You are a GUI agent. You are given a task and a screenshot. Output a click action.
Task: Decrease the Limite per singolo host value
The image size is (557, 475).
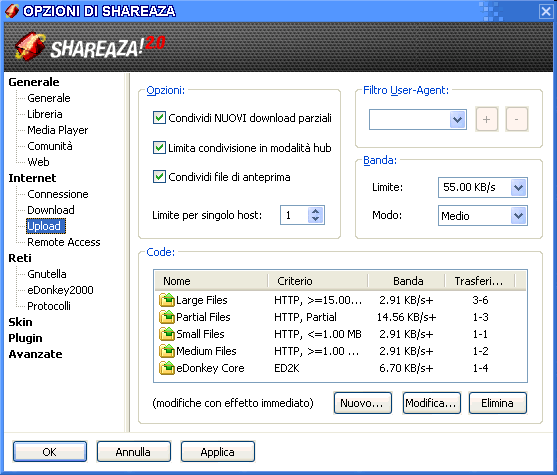pyautogui.click(x=315, y=219)
